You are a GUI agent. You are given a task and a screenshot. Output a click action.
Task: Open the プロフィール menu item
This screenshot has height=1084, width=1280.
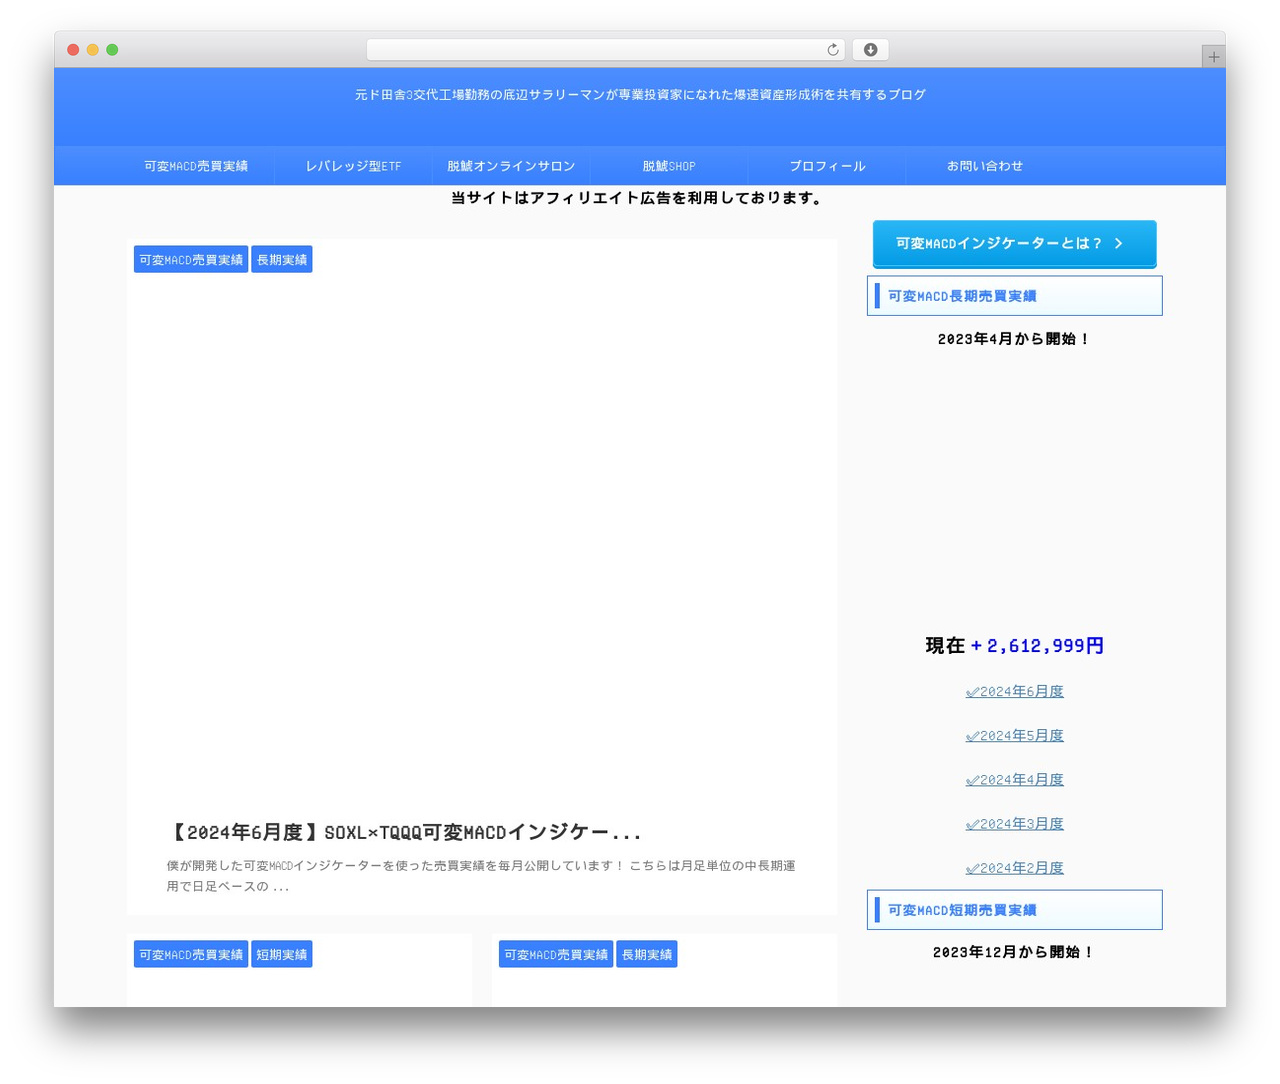click(827, 166)
